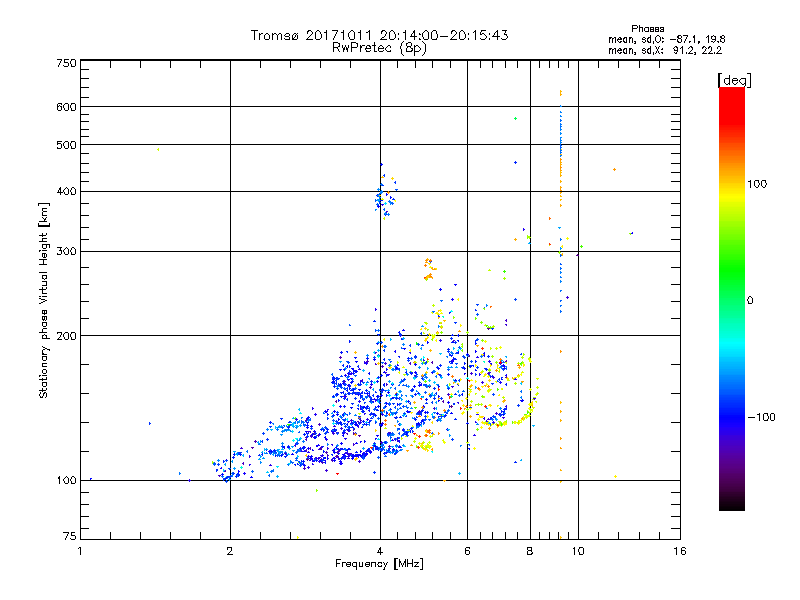Viewport: 800px width, 600px height.
Task: Click the x-axis tick label '1'
Action: pyautogui.click(x=80, y=551)
